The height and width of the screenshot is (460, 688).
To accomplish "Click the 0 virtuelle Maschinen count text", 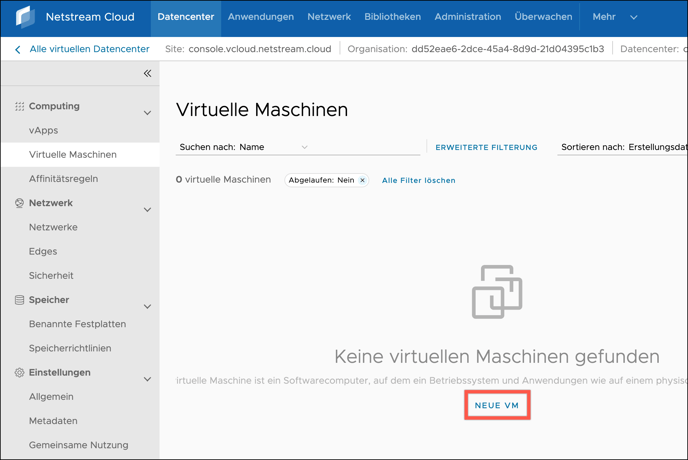I will coord(223,180).
